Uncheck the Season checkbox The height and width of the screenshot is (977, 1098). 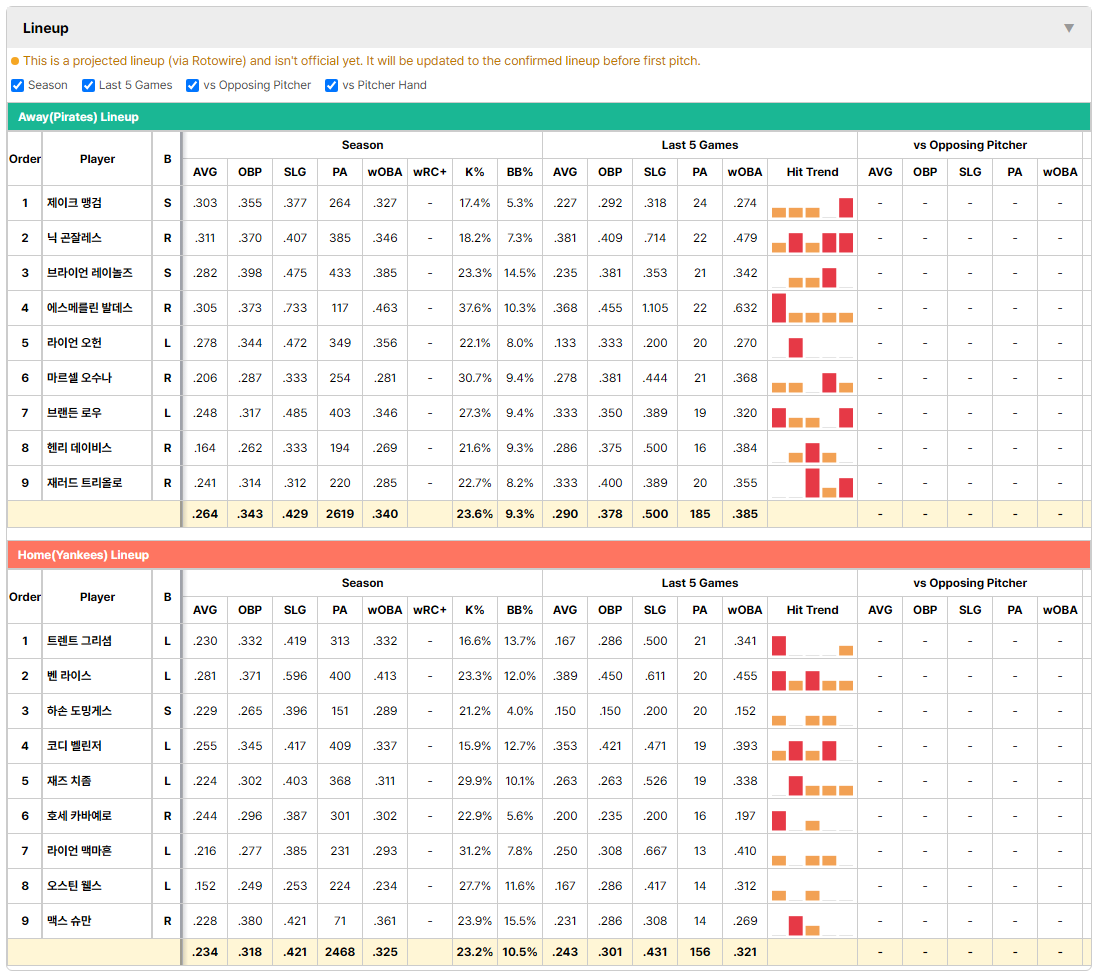(18, 85)
